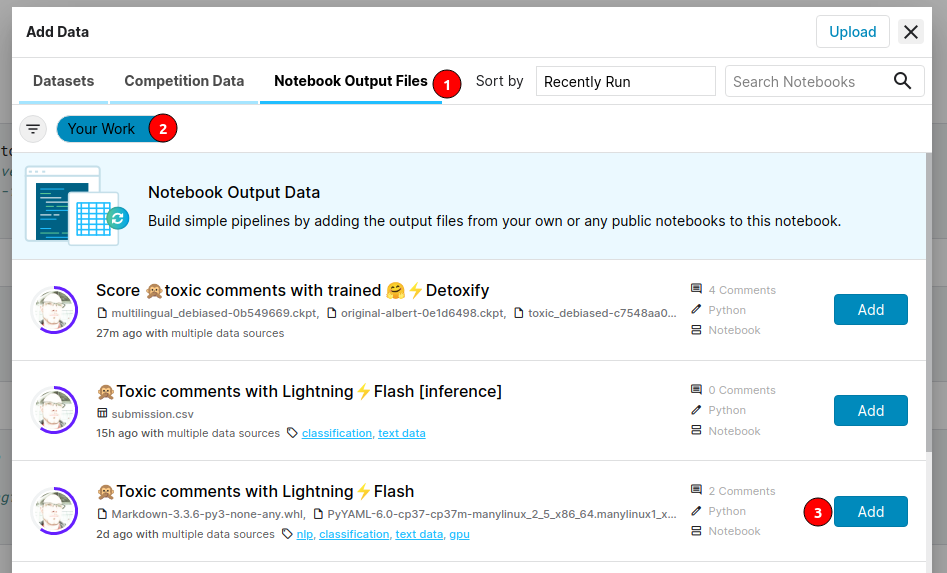Viewport: 947px width, 573px height.
Task: Click the search magnifier icon
Action: [x=903, y=81]
